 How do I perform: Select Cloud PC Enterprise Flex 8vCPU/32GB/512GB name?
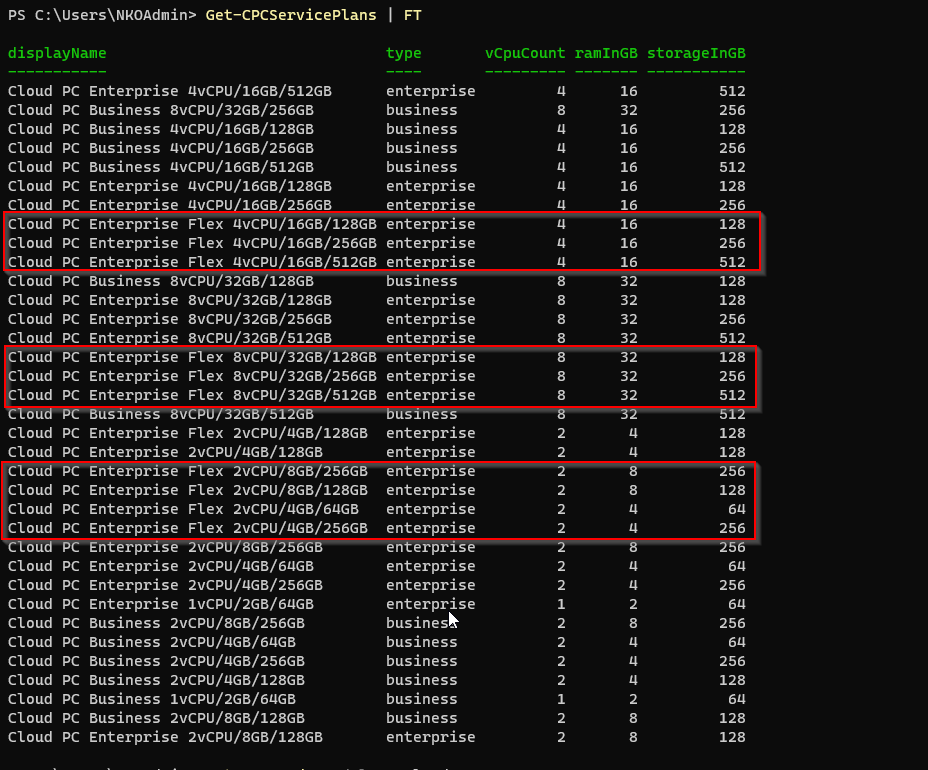click(x=192, y=395)
